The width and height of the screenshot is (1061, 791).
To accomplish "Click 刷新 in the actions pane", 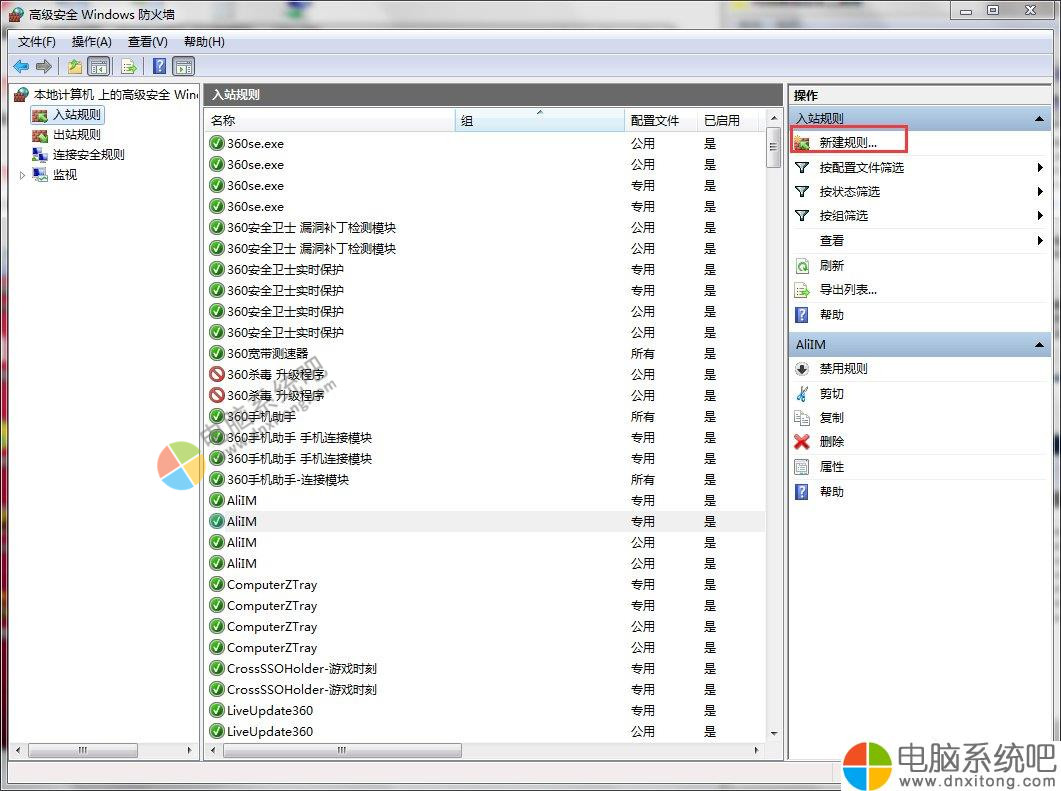I will click(832, 265).
